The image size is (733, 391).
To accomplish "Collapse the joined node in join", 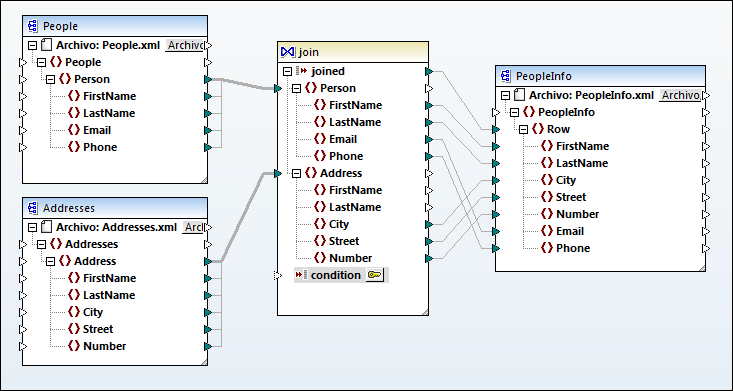I will click(287, 72).
